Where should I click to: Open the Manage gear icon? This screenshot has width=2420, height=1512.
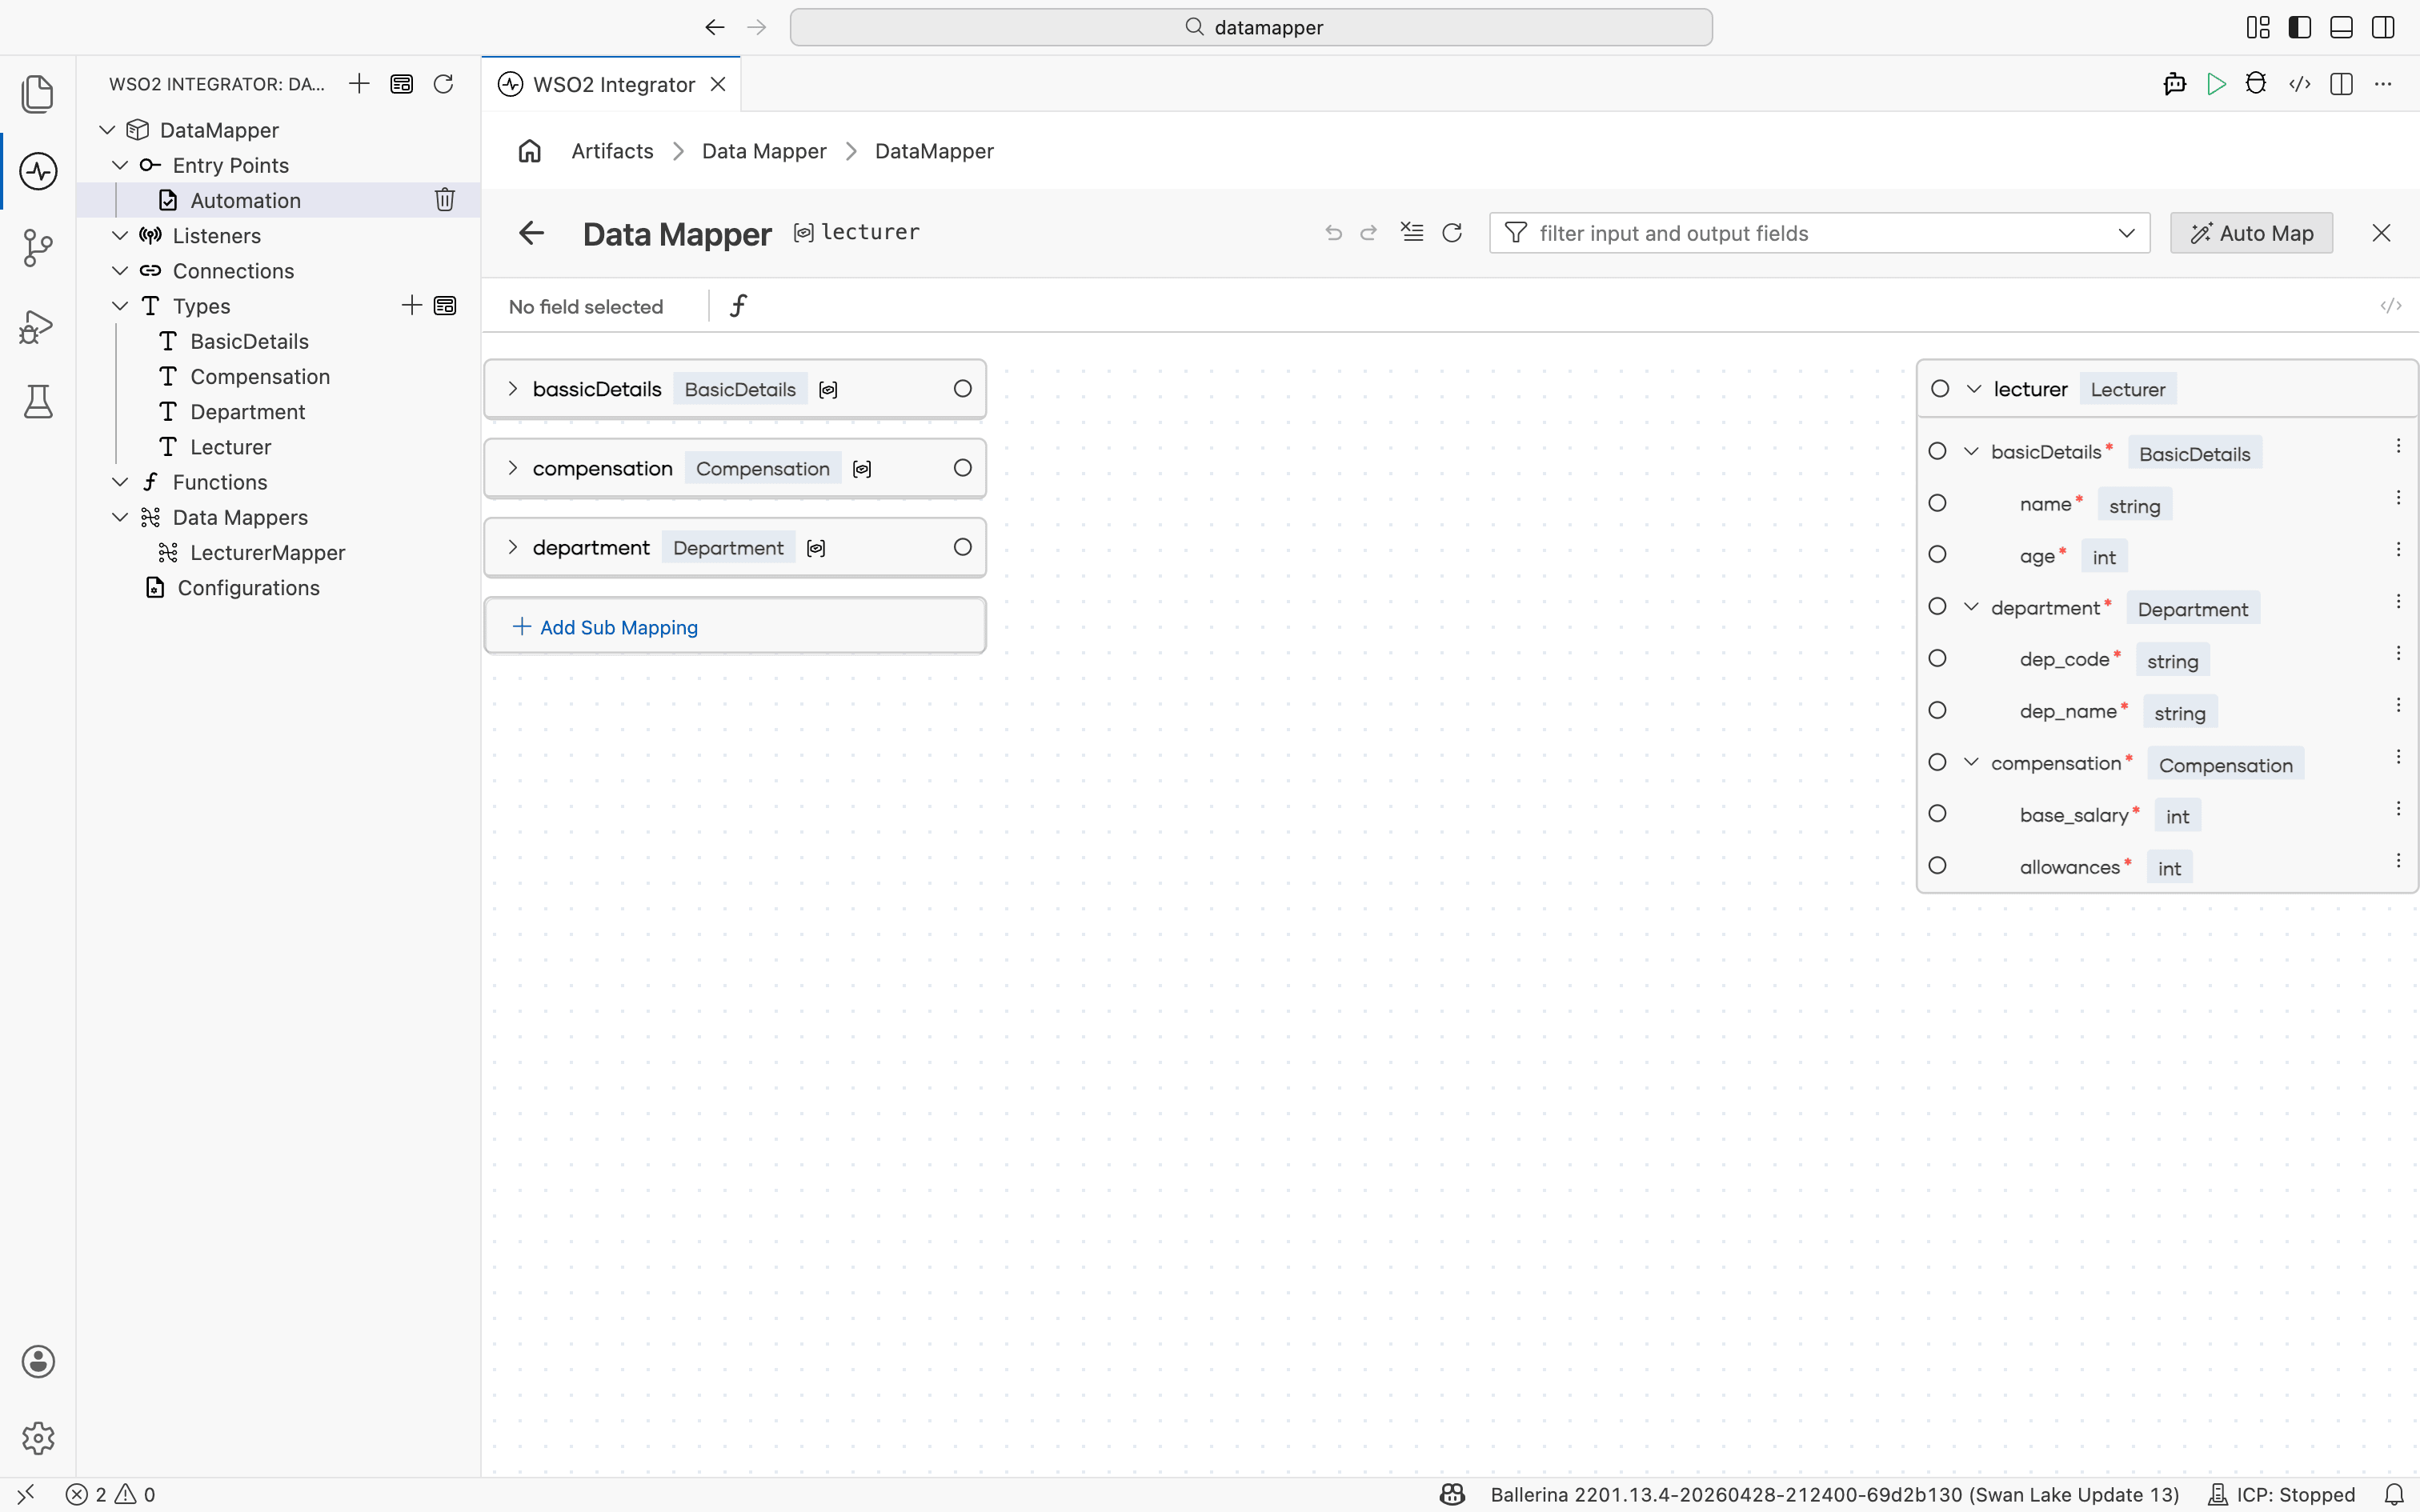point(38,1438)
